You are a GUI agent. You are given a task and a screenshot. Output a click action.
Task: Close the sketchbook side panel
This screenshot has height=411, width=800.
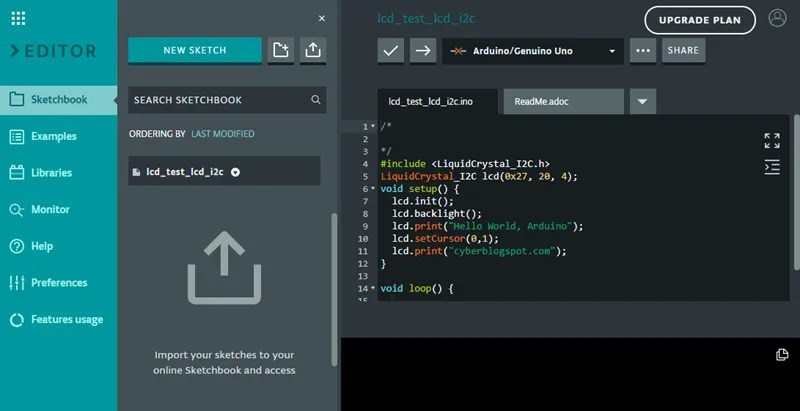pyautogui.click(x=321, y=18)
